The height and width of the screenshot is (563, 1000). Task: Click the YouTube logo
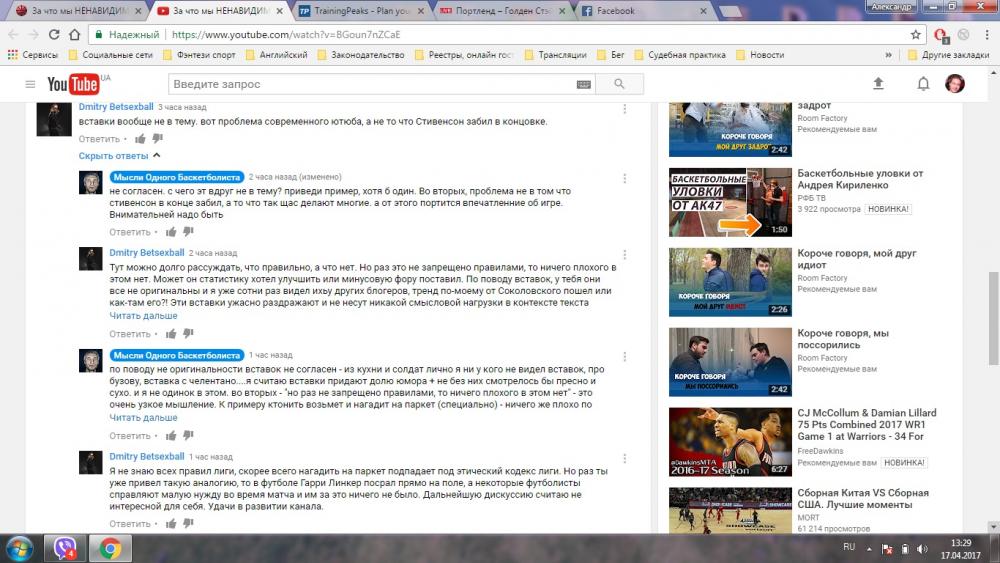pos(73,84)
